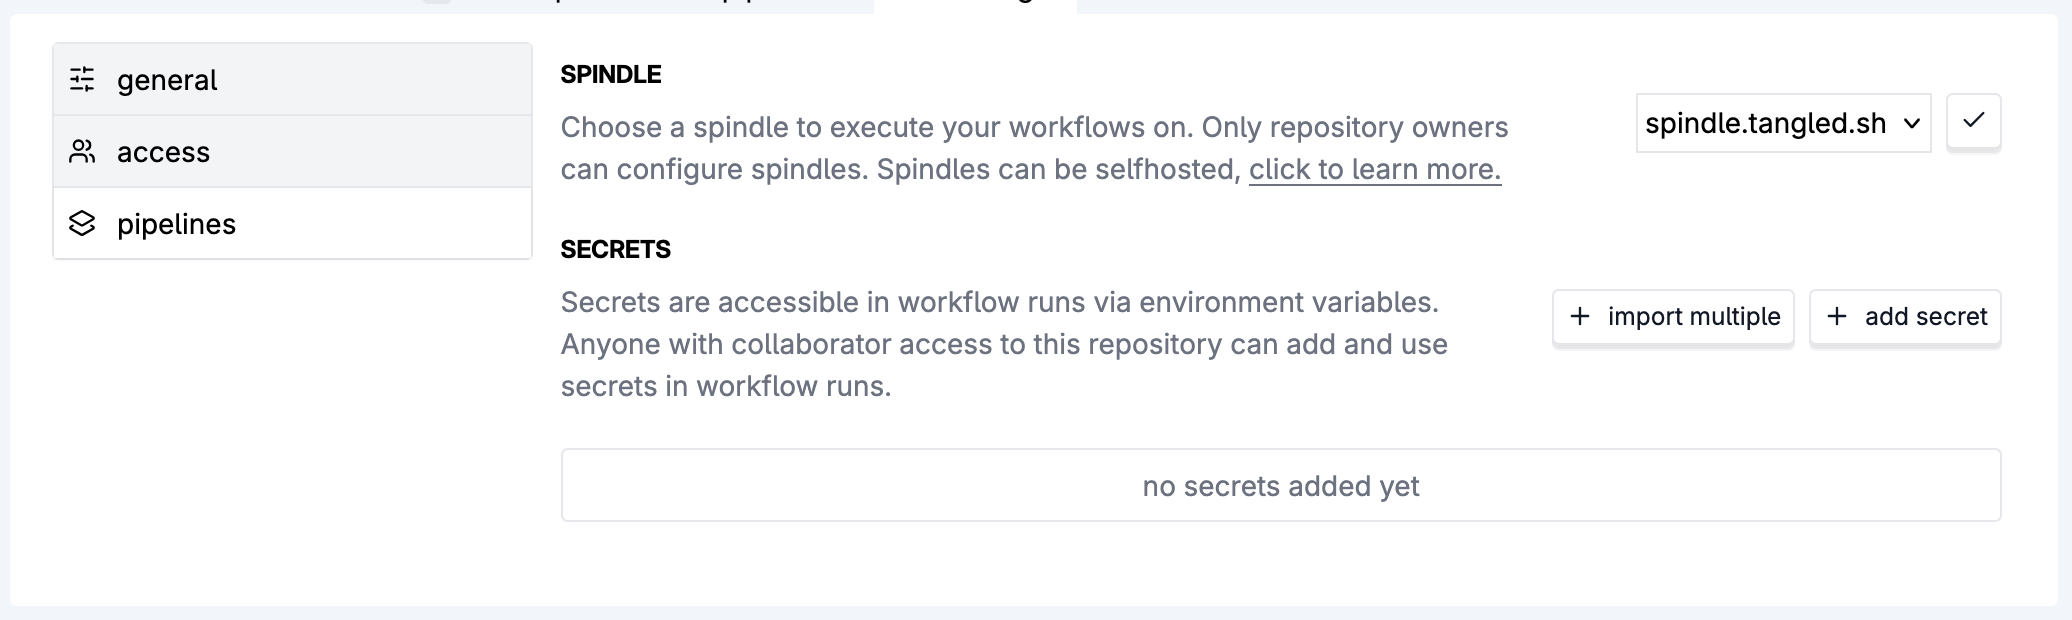Click the "no secrets added yet" box

click(x=1280, y=485)
